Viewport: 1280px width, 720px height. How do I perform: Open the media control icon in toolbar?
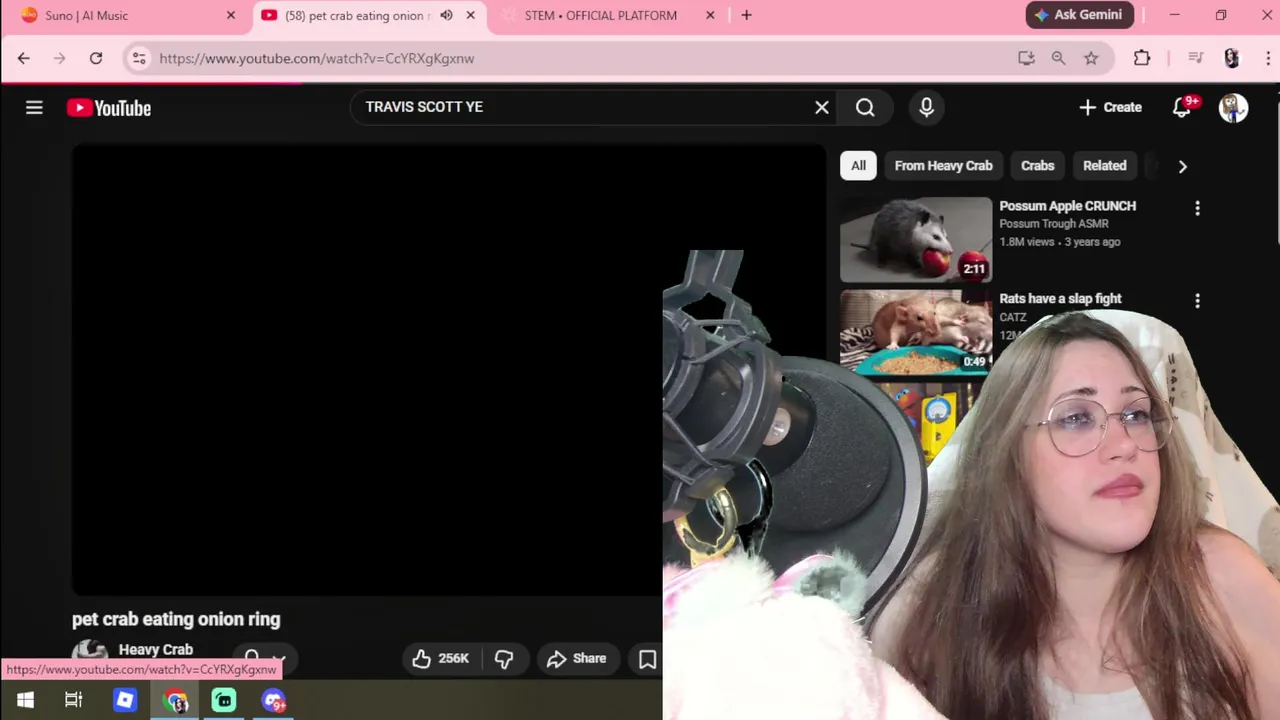click(x=1195, y=58)
